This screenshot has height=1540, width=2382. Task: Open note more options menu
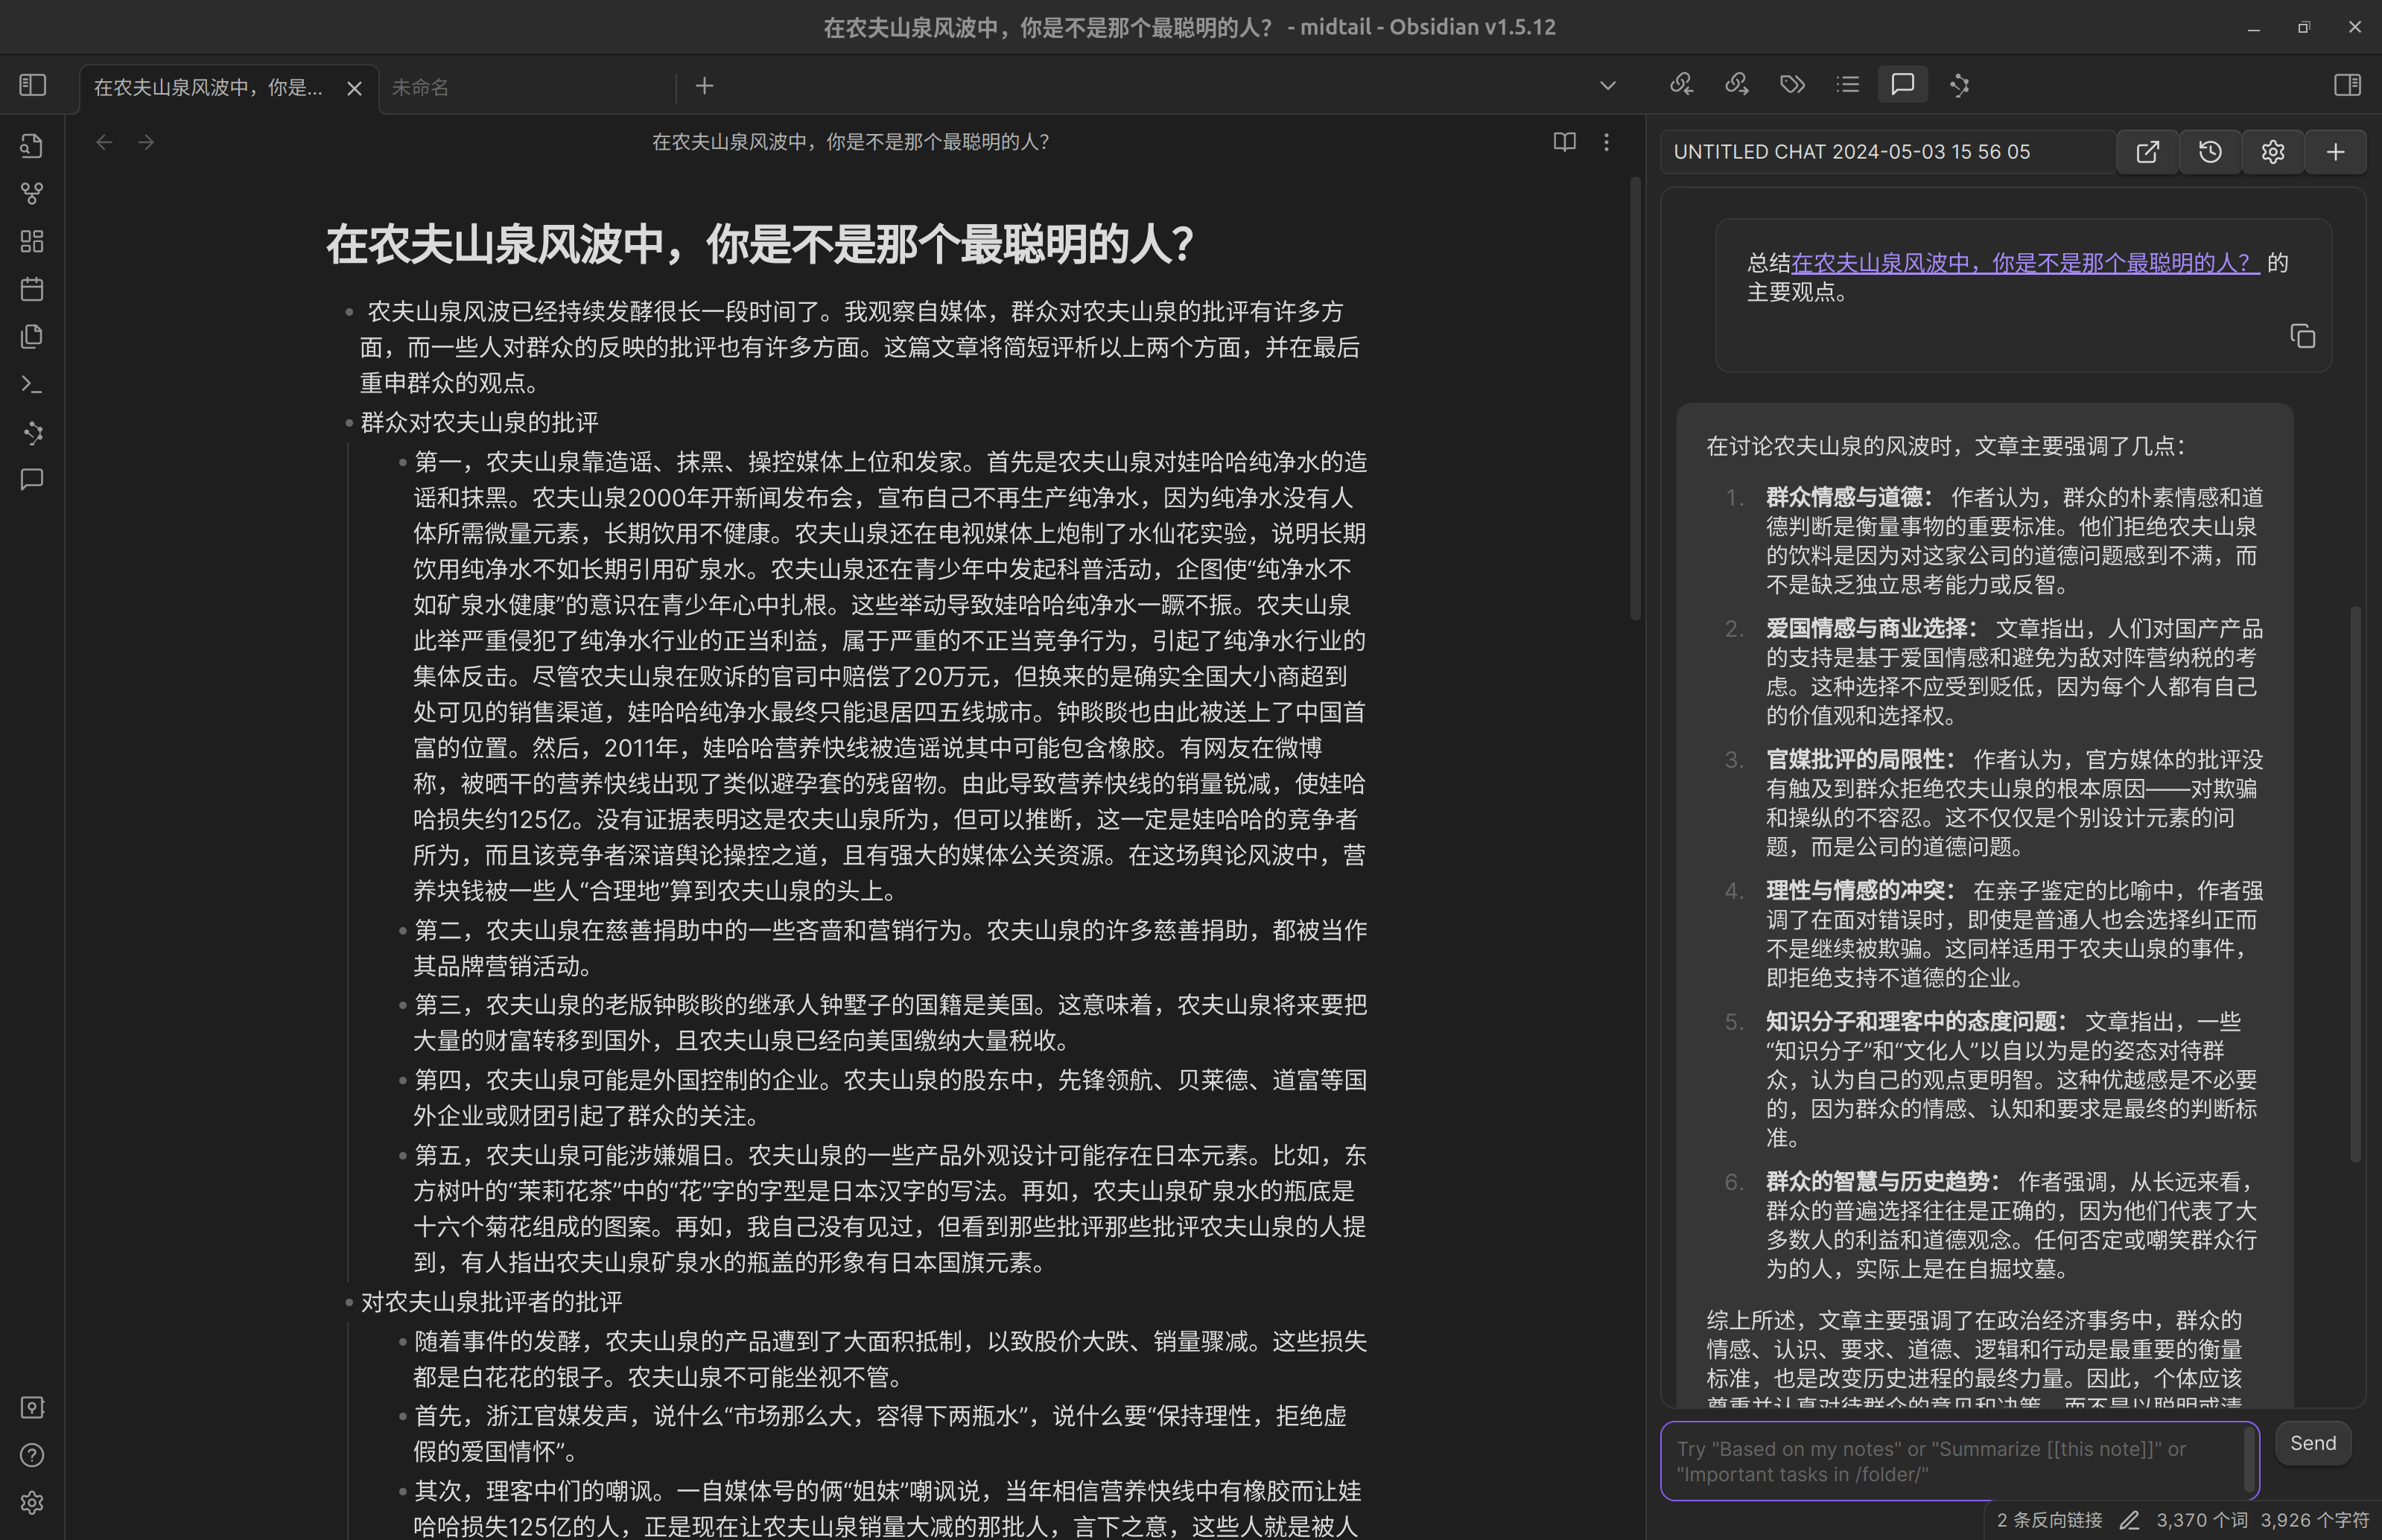(1607, 142)
